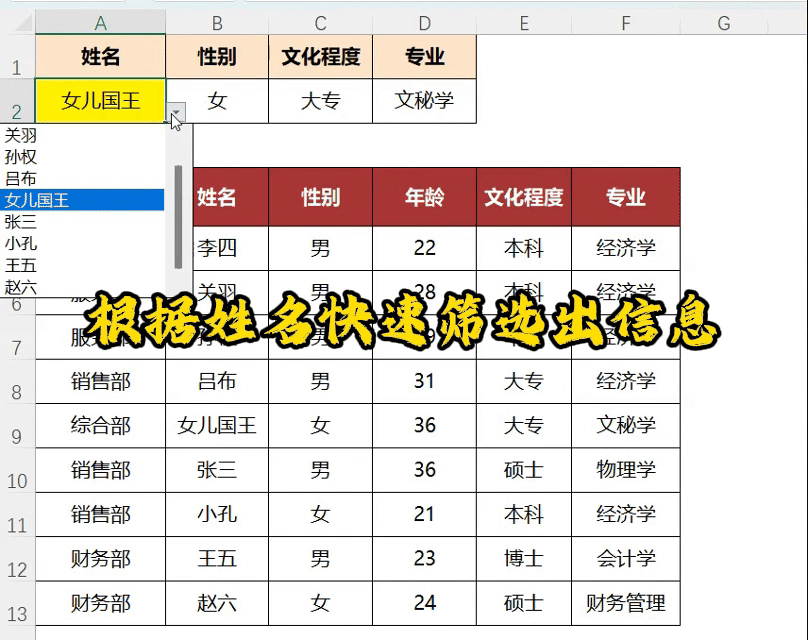
Task: Click age cell 24
Action: click(x=425, y=603)
